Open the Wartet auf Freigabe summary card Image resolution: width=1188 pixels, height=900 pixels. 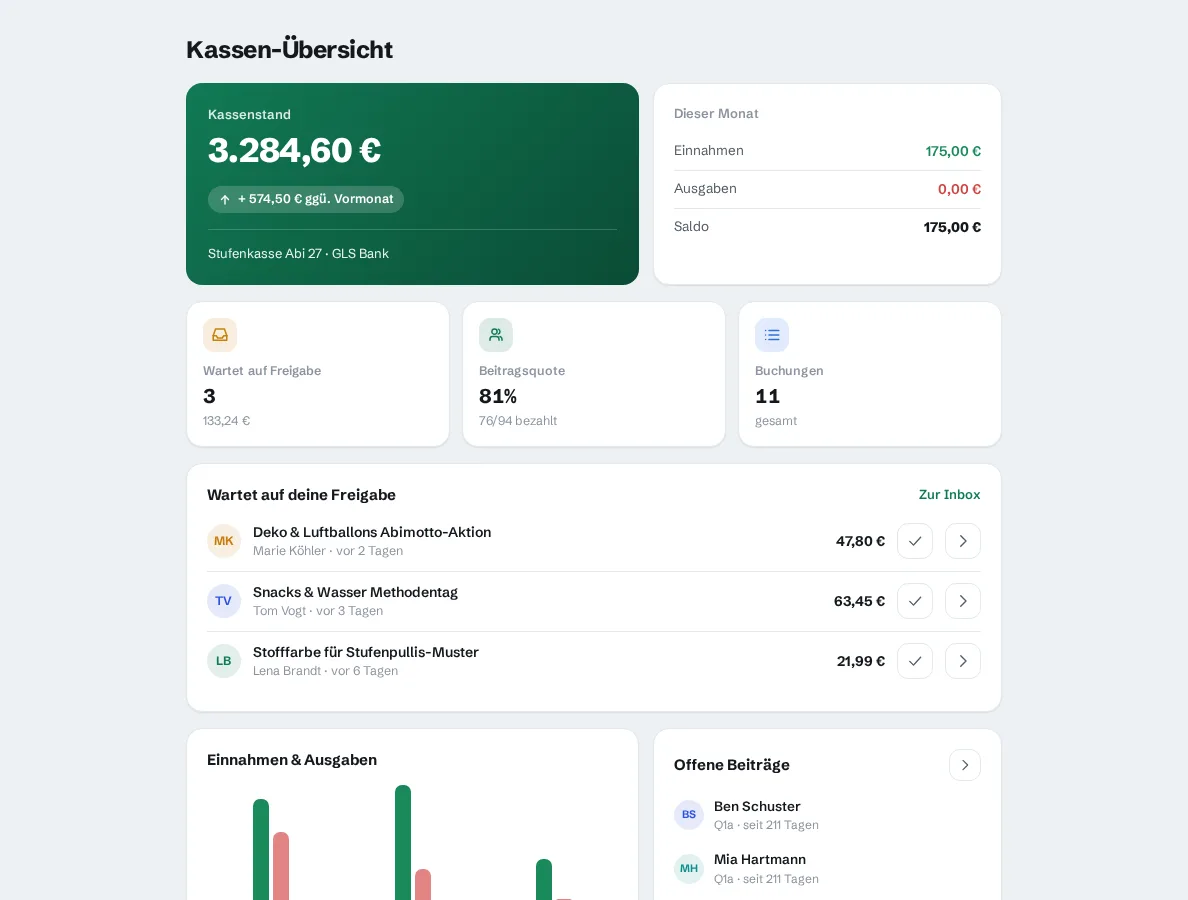click(317, 374)
